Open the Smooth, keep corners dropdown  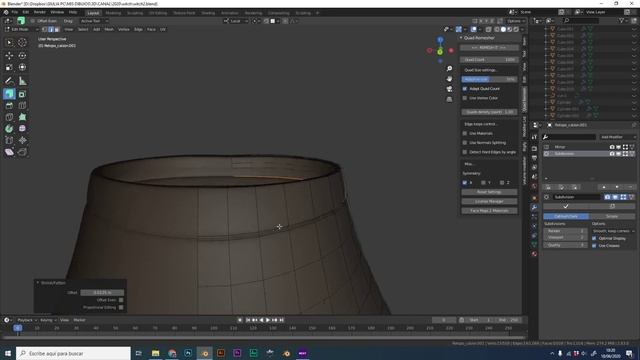click(x=613, y=231)
